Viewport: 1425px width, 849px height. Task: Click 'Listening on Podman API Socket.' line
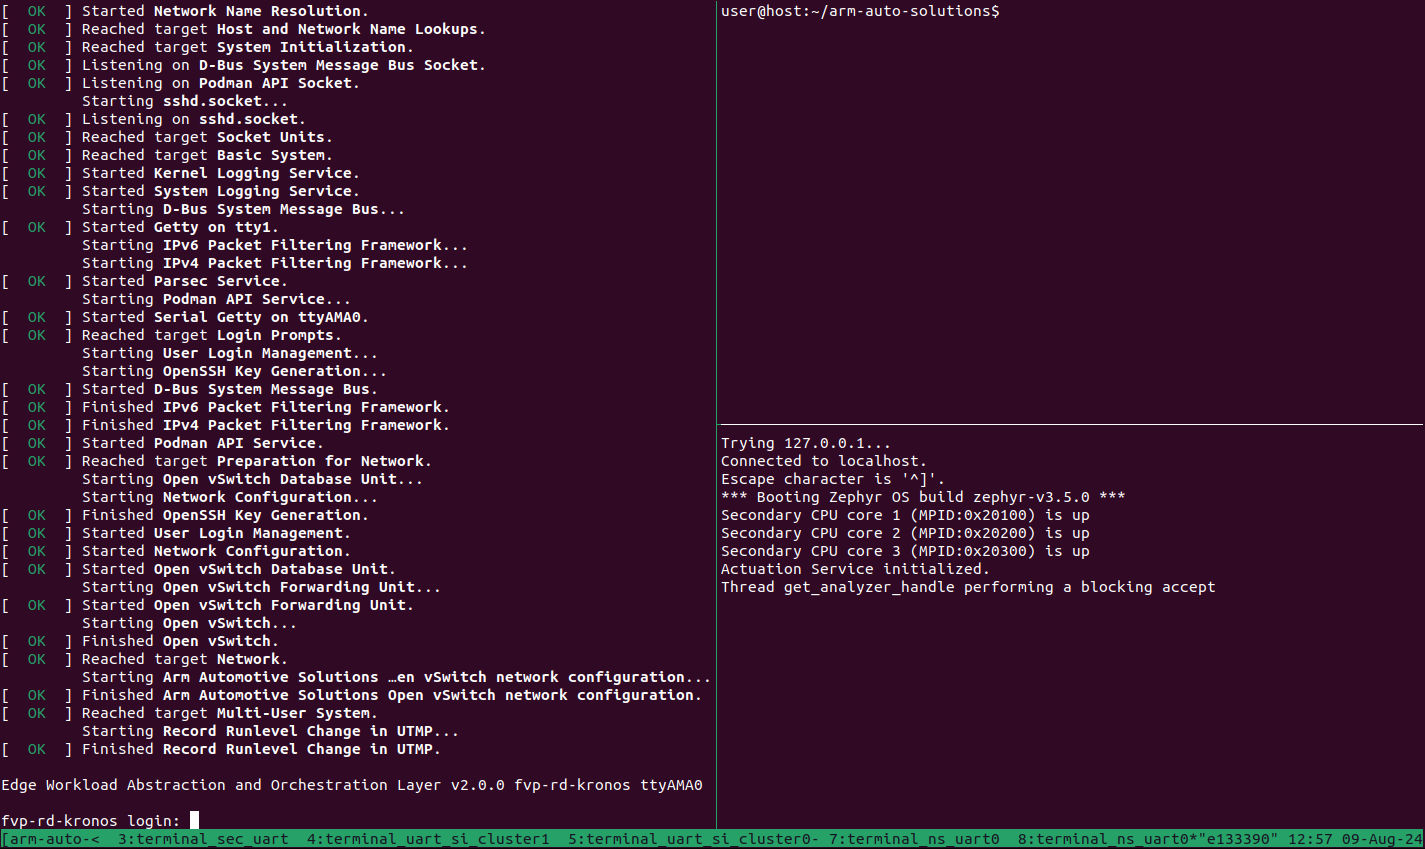pyautogui.click(x=220, y=83)
